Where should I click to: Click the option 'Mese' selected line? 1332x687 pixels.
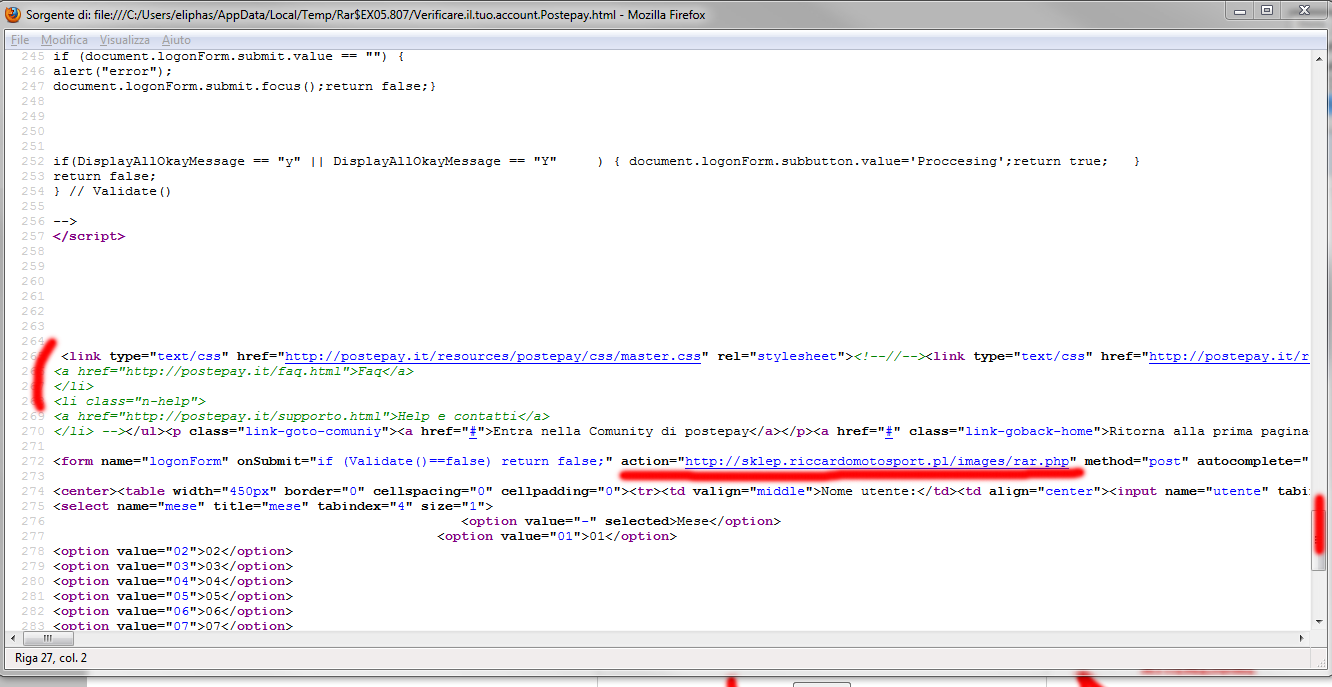(621, 521)
